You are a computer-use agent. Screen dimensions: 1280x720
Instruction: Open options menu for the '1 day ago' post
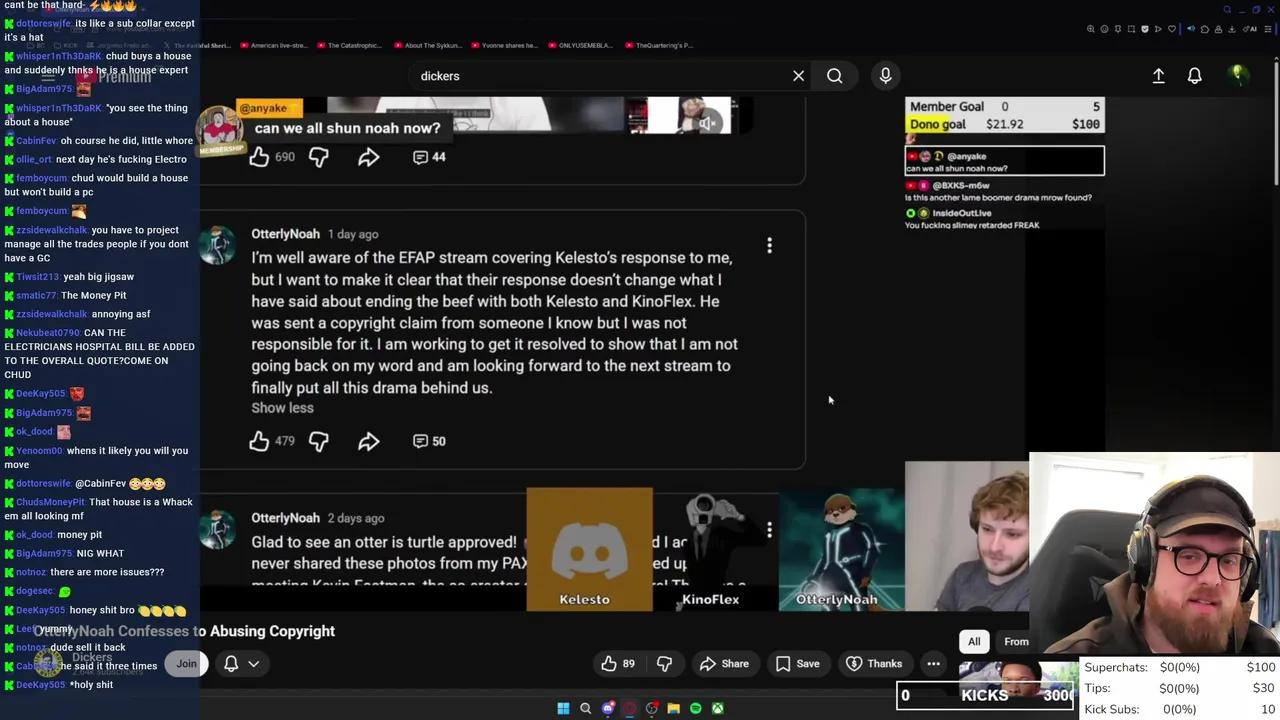[769, 245]
